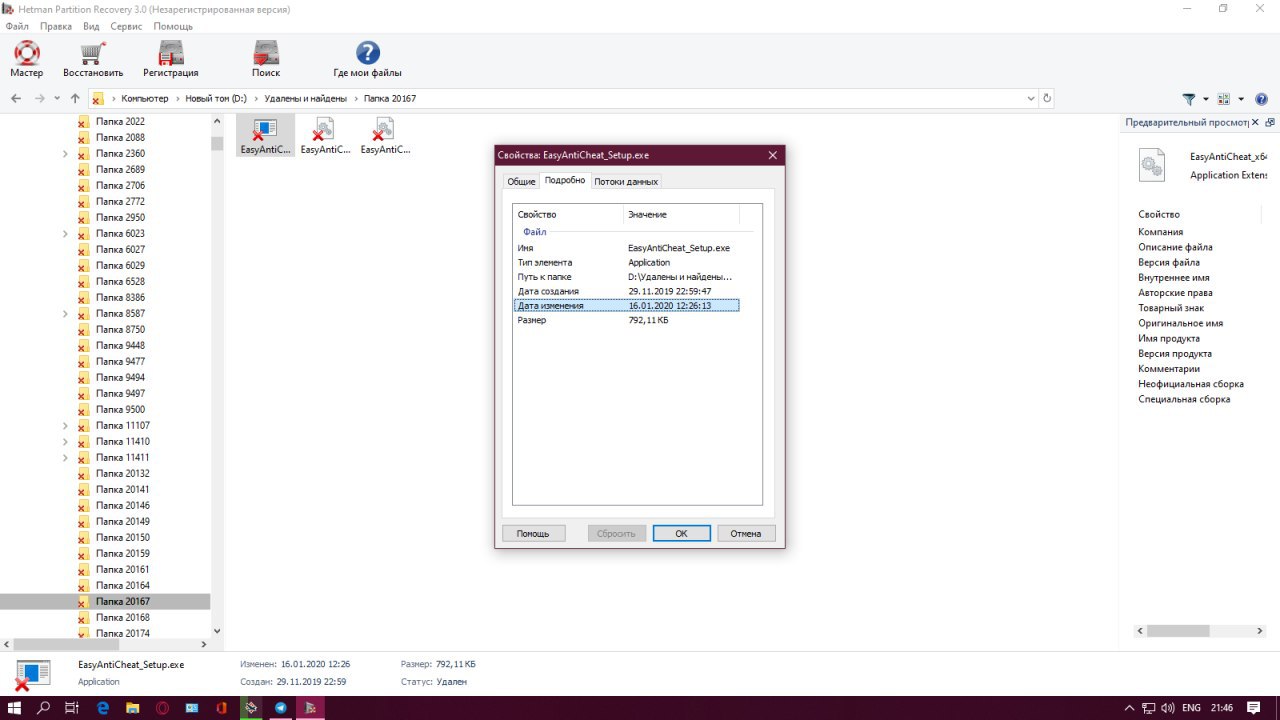
Task: Go up one folder level arrow
Action: tap(75, 99)
